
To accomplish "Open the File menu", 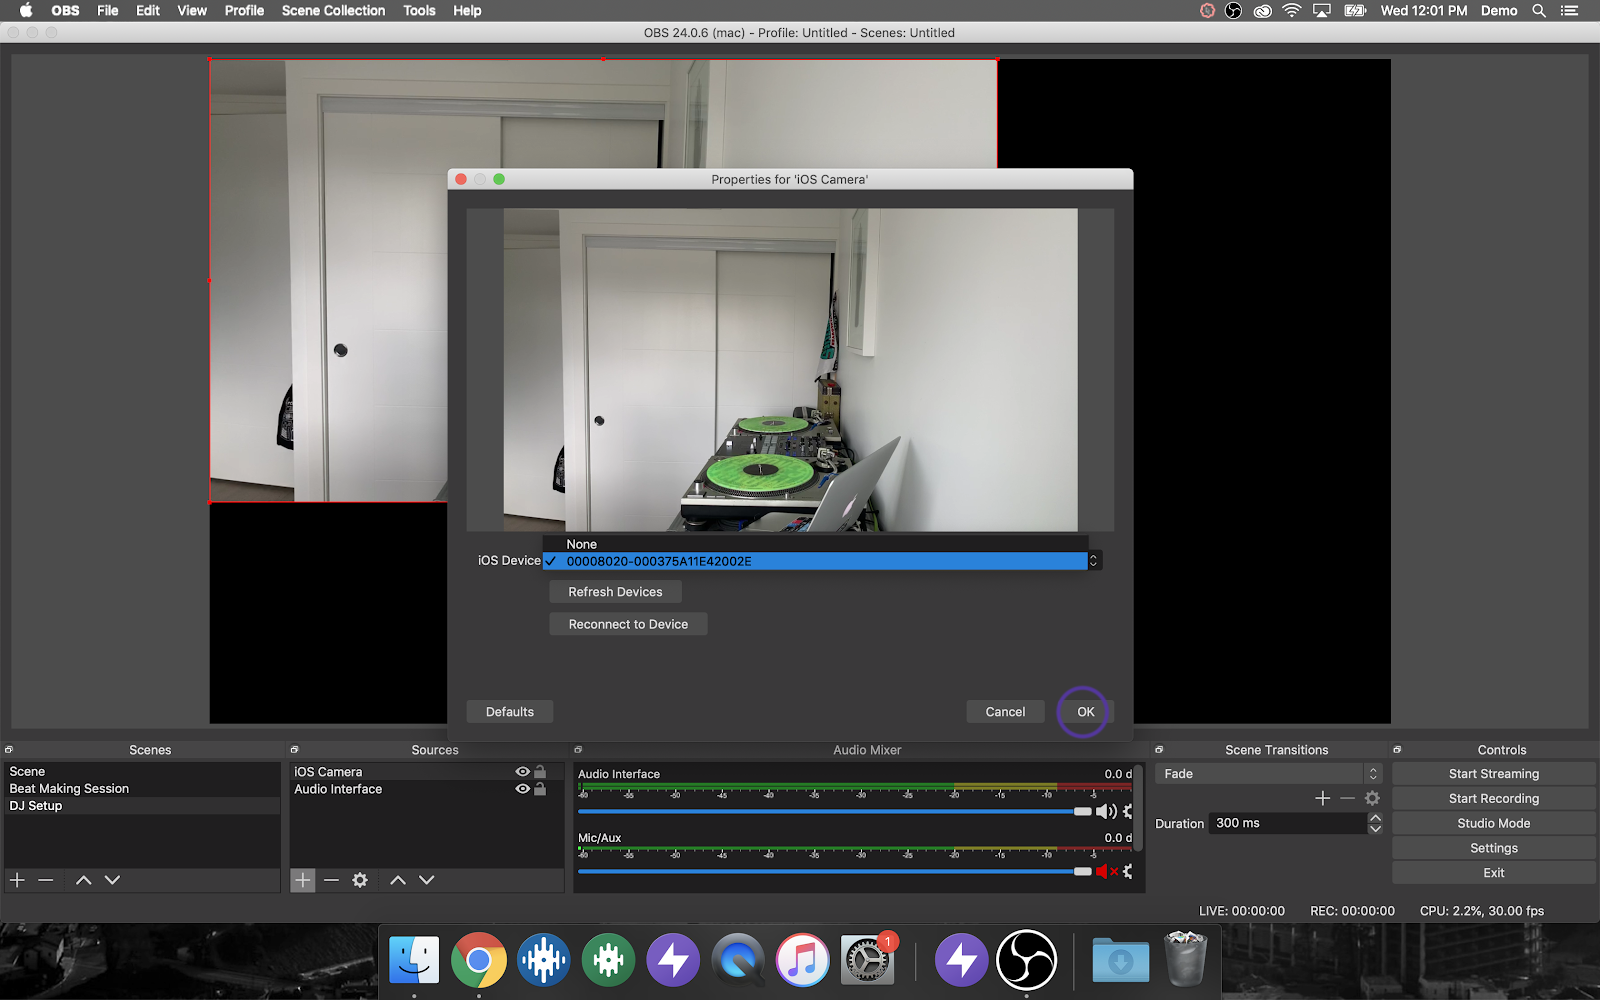I will [x=108, y=11].
